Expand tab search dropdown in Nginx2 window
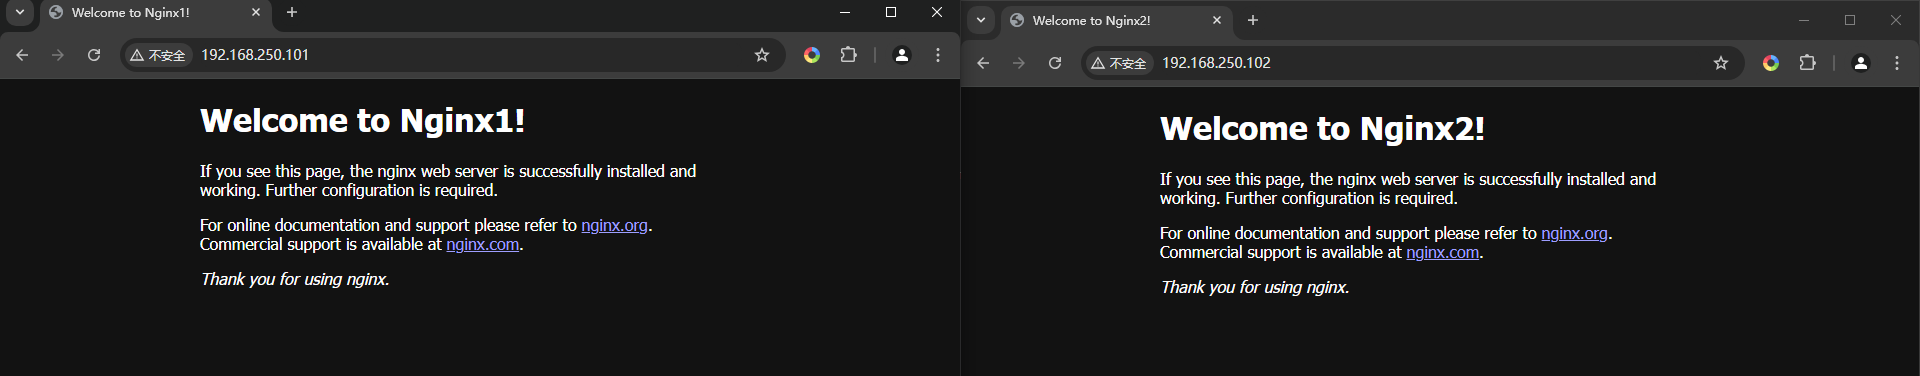The height and width of the screenshot is (376, 1920). (x=981, y=20)
